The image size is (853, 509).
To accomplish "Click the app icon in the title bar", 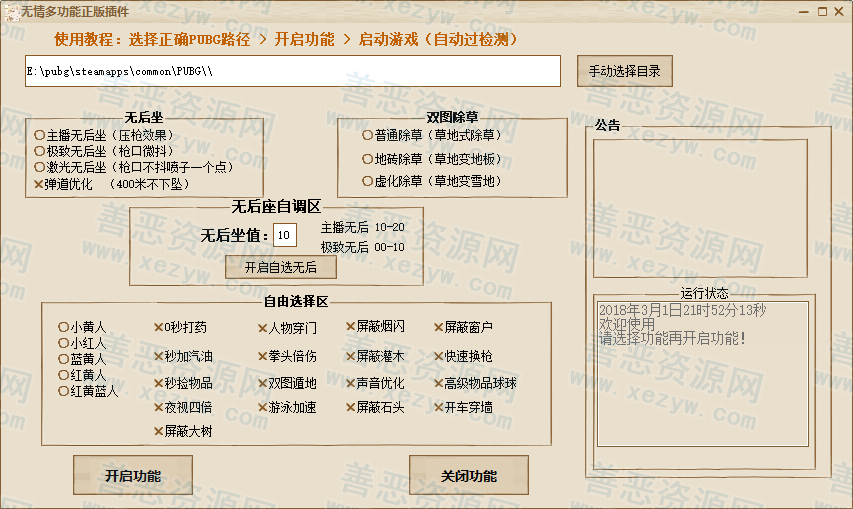I will pos(10,11).
